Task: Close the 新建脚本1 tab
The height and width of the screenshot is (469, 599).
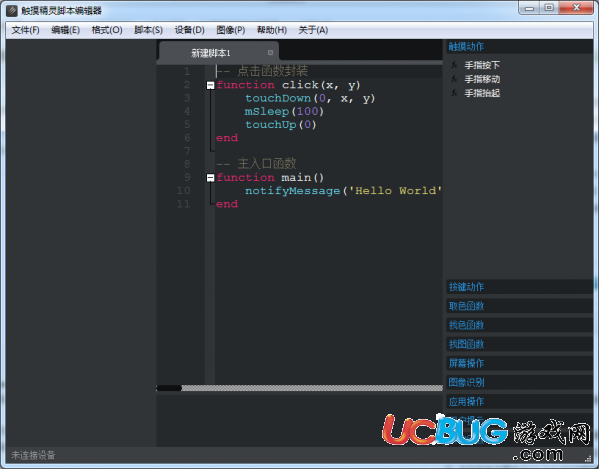Action: tap(270, 53)
